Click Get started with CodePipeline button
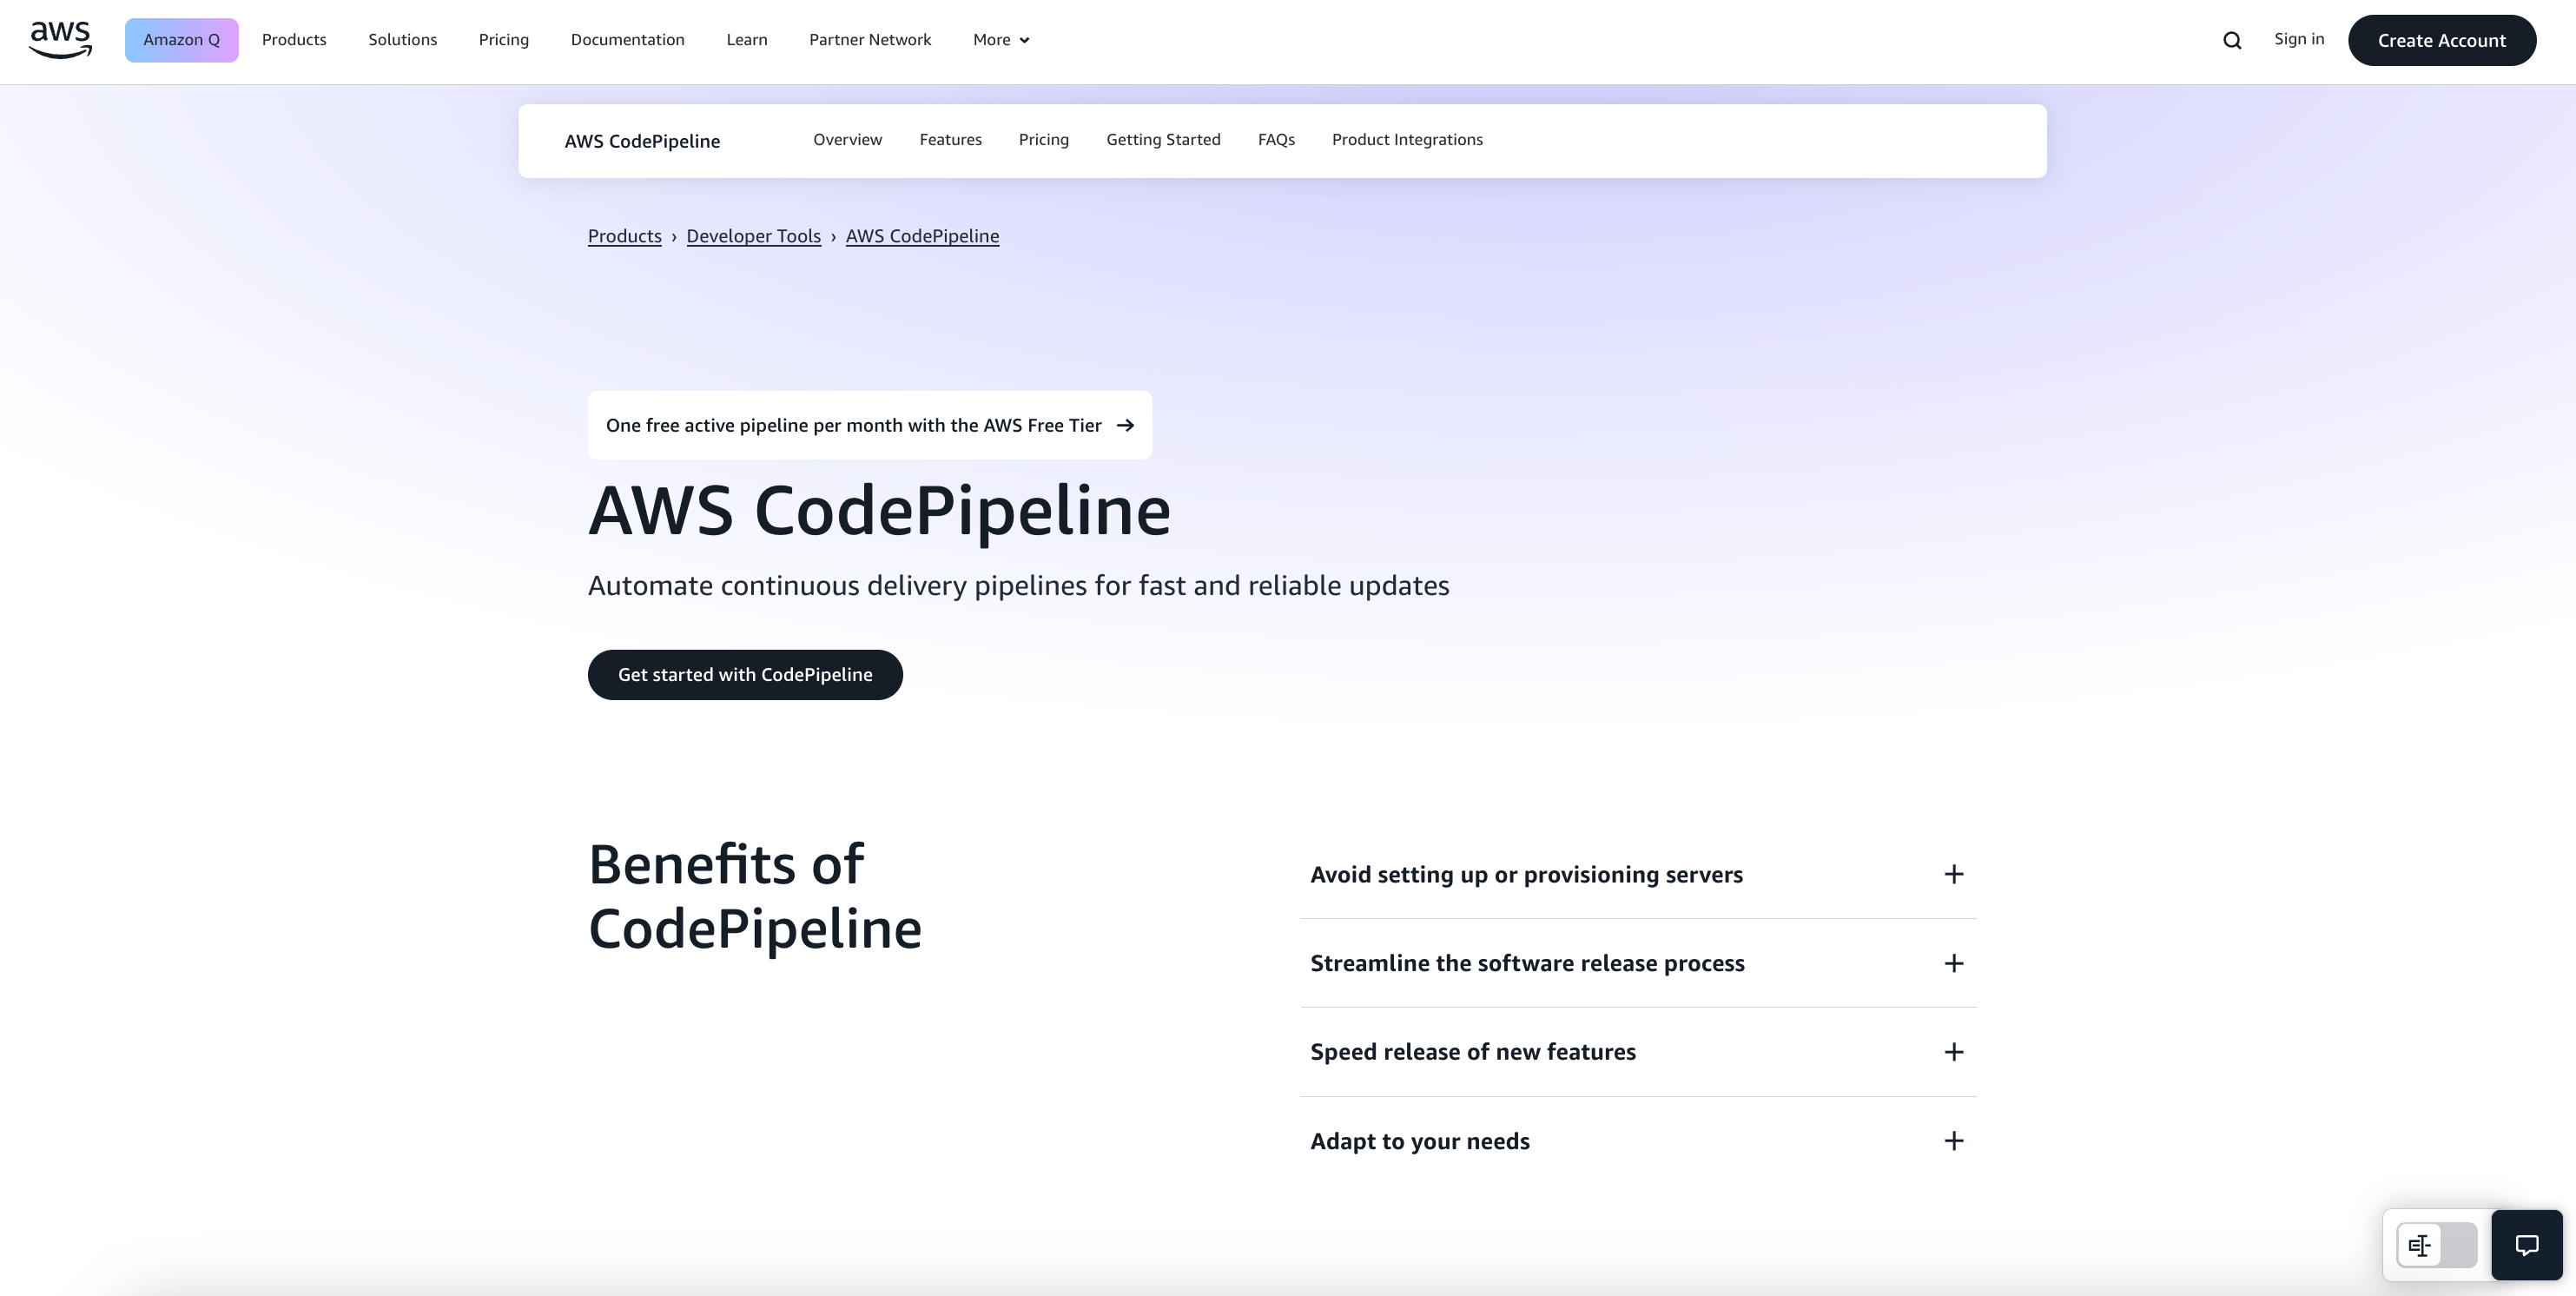This screenshot has height=1296, width=2576. [x=745, y=675]
